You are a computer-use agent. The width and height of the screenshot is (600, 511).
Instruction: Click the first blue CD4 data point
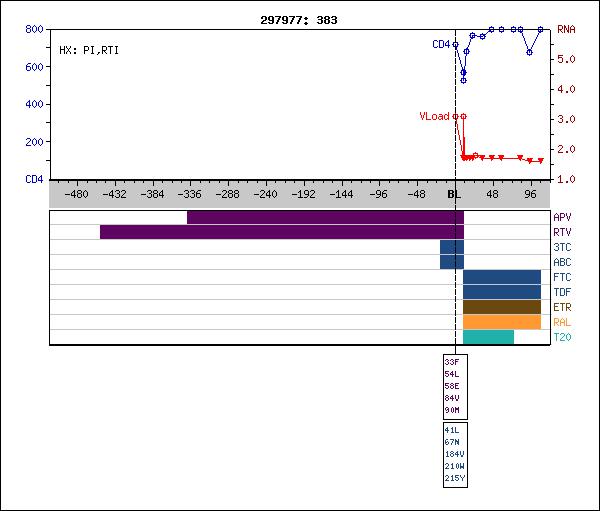[x=456, y=44]
